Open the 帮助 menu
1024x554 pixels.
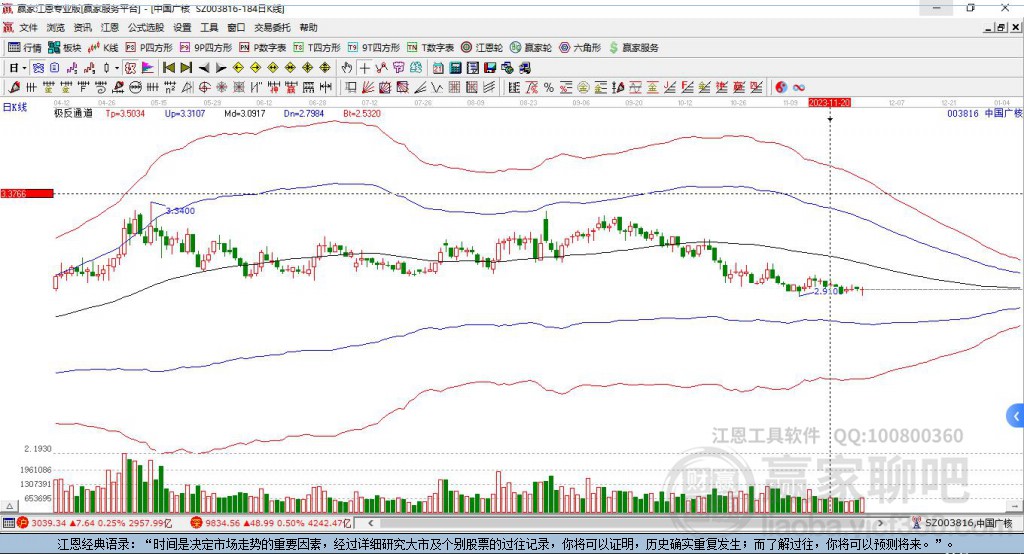308,27
